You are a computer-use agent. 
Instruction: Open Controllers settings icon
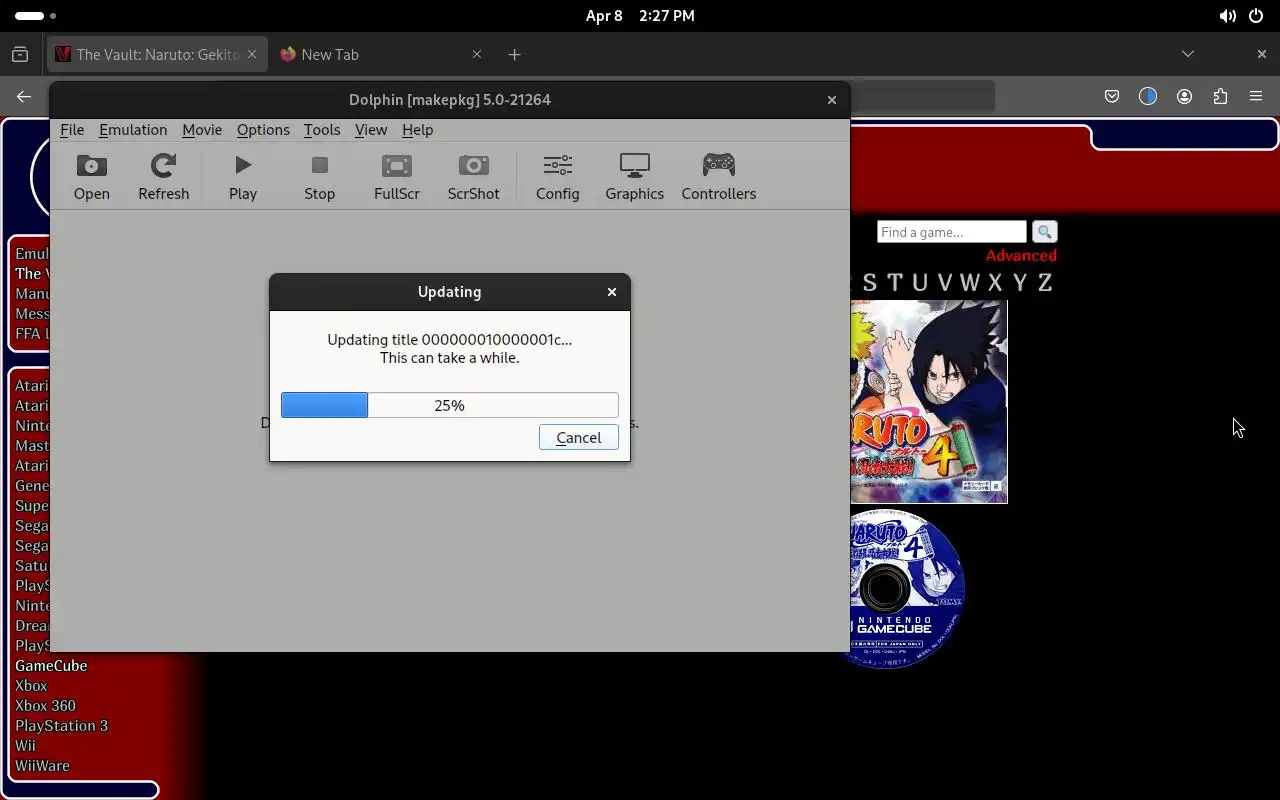click(x=718, y=178)
